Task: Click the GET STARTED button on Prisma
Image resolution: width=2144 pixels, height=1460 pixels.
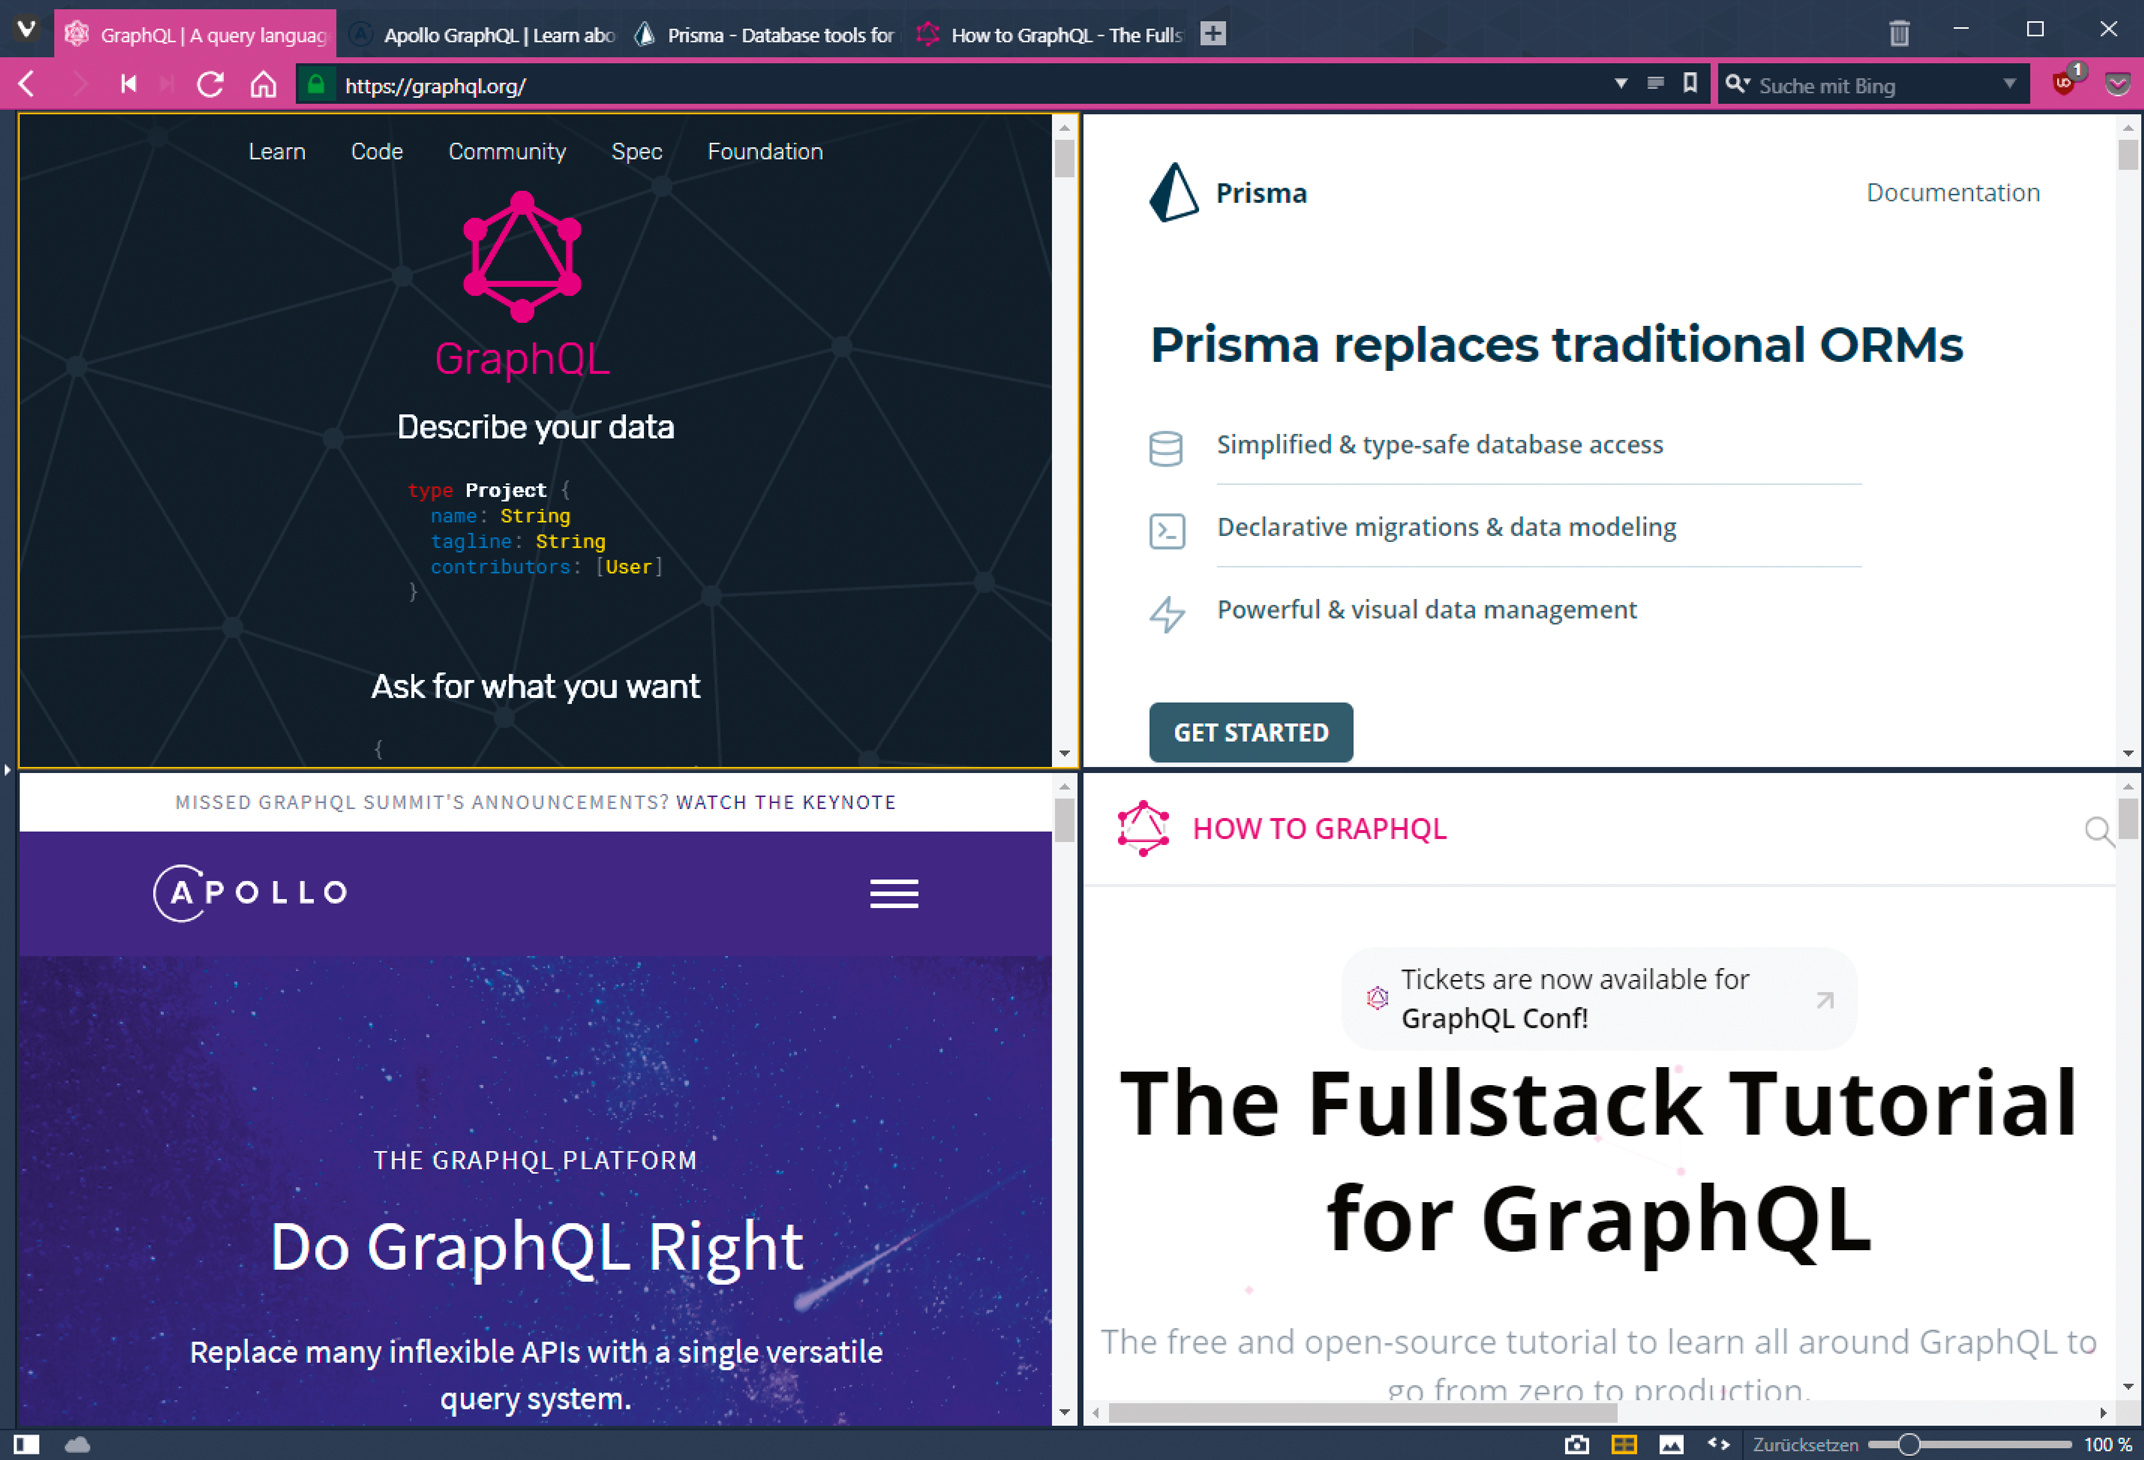Action: point(1250,732)
